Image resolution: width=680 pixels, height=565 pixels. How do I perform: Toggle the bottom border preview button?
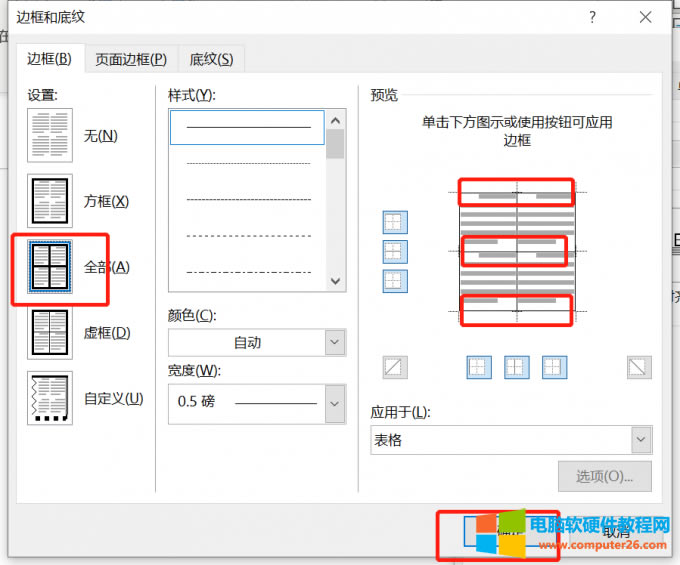pyautogui.click(x=395, y=281)
